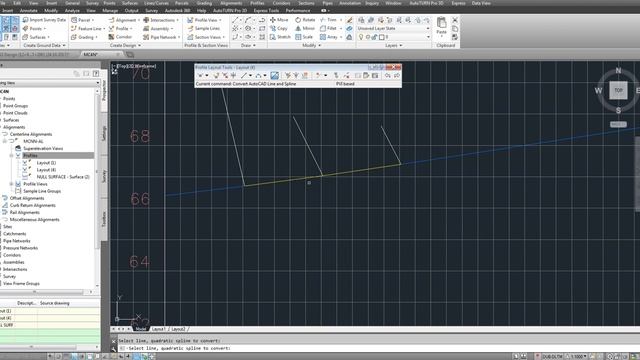Image resolution: width=640 pixels, height=360 pixels.
Task: Expand the Create Design panel
Action: click(x=125, y=45)
